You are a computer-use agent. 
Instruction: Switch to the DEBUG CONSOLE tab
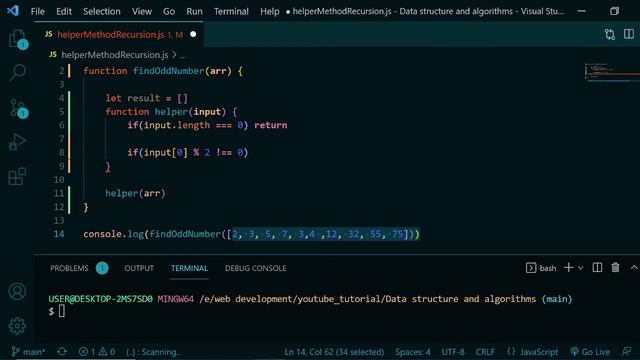coord(256,268)
